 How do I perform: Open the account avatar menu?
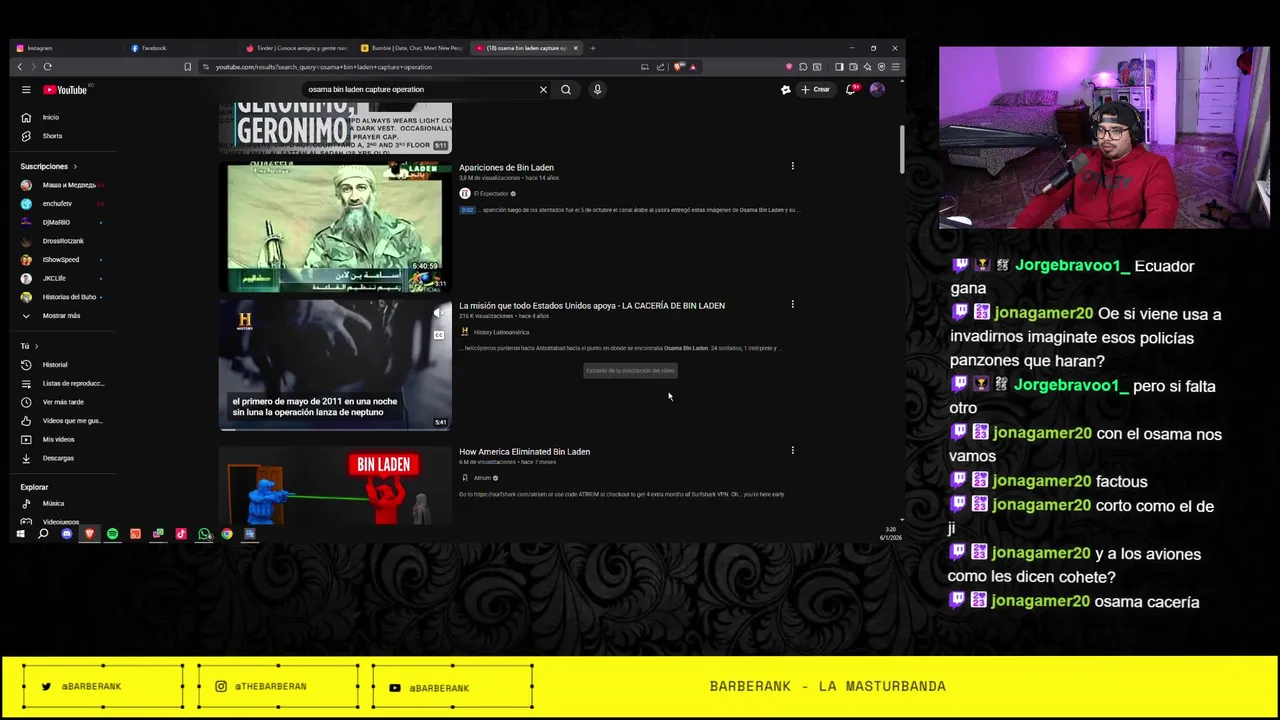[877, 89]
